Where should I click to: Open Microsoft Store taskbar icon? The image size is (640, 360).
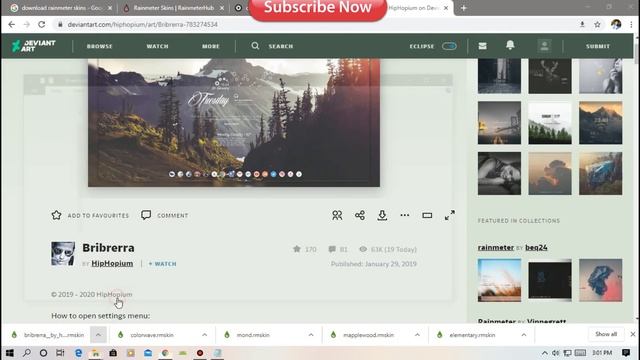coord(113,353)
